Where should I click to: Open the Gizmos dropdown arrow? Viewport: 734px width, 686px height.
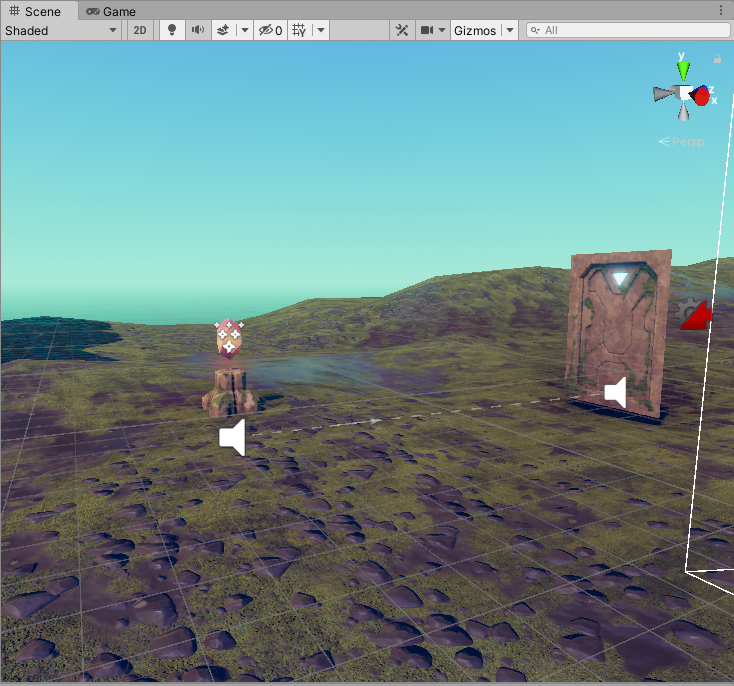tap(510, 30)
